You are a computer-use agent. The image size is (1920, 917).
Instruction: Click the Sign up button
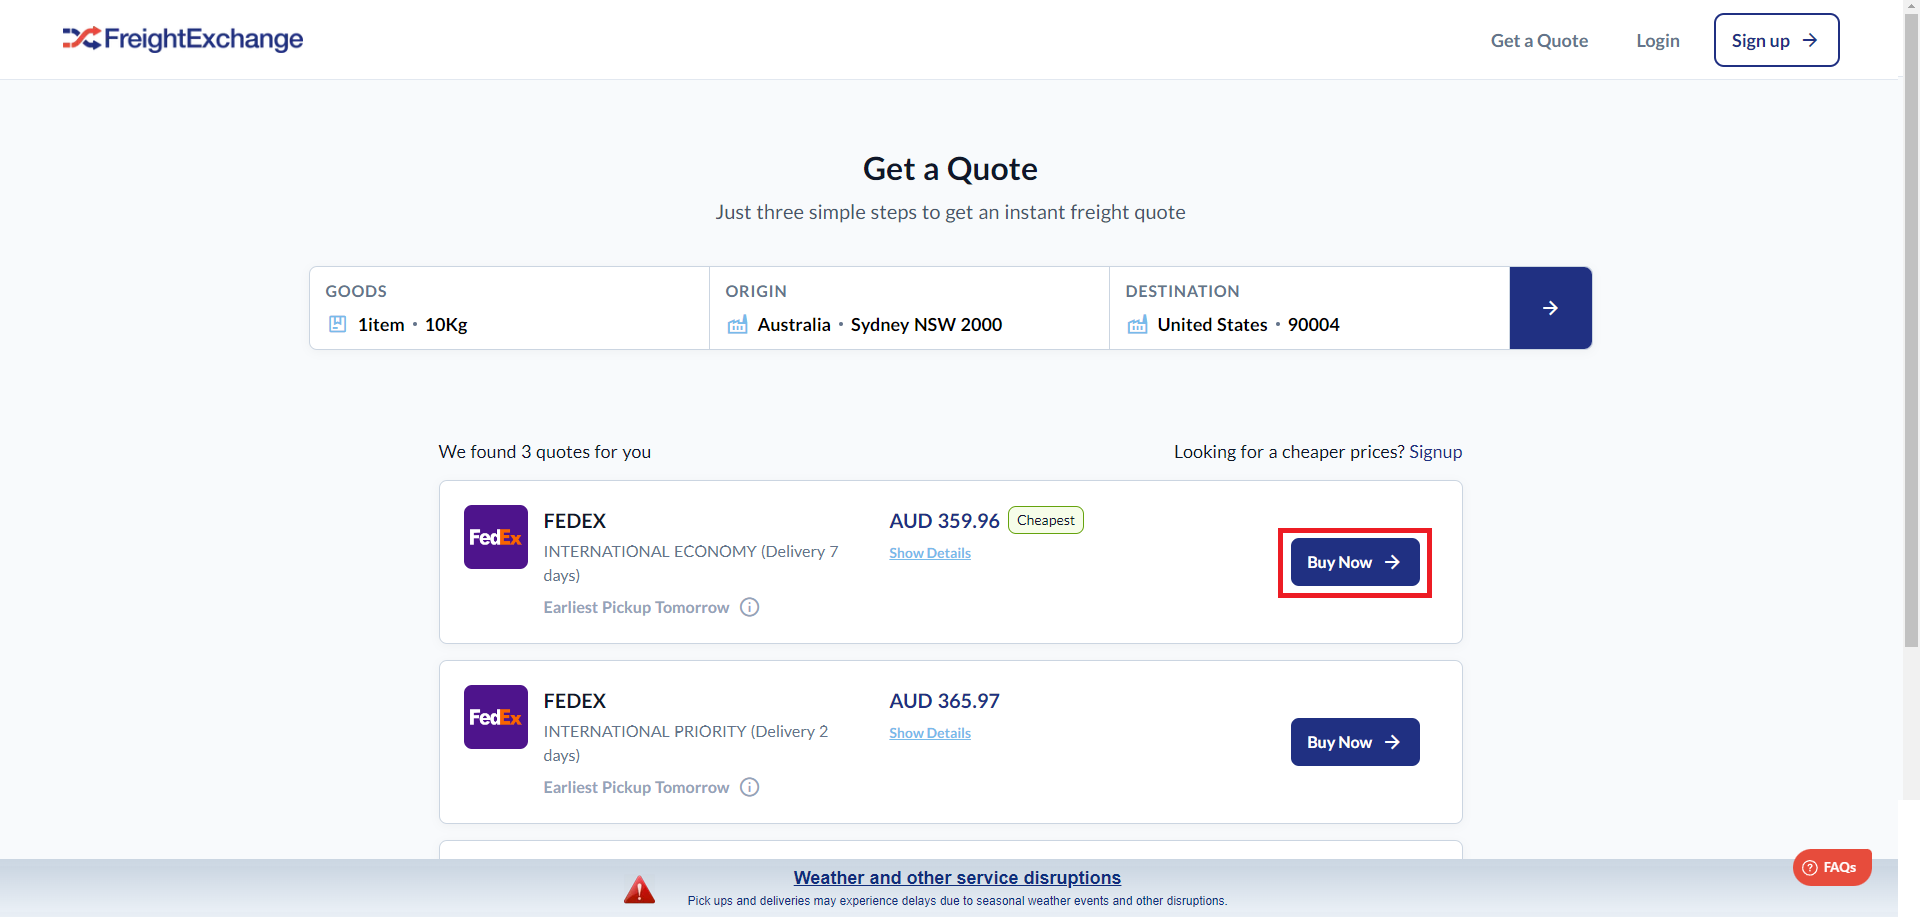click(1776, 40)
